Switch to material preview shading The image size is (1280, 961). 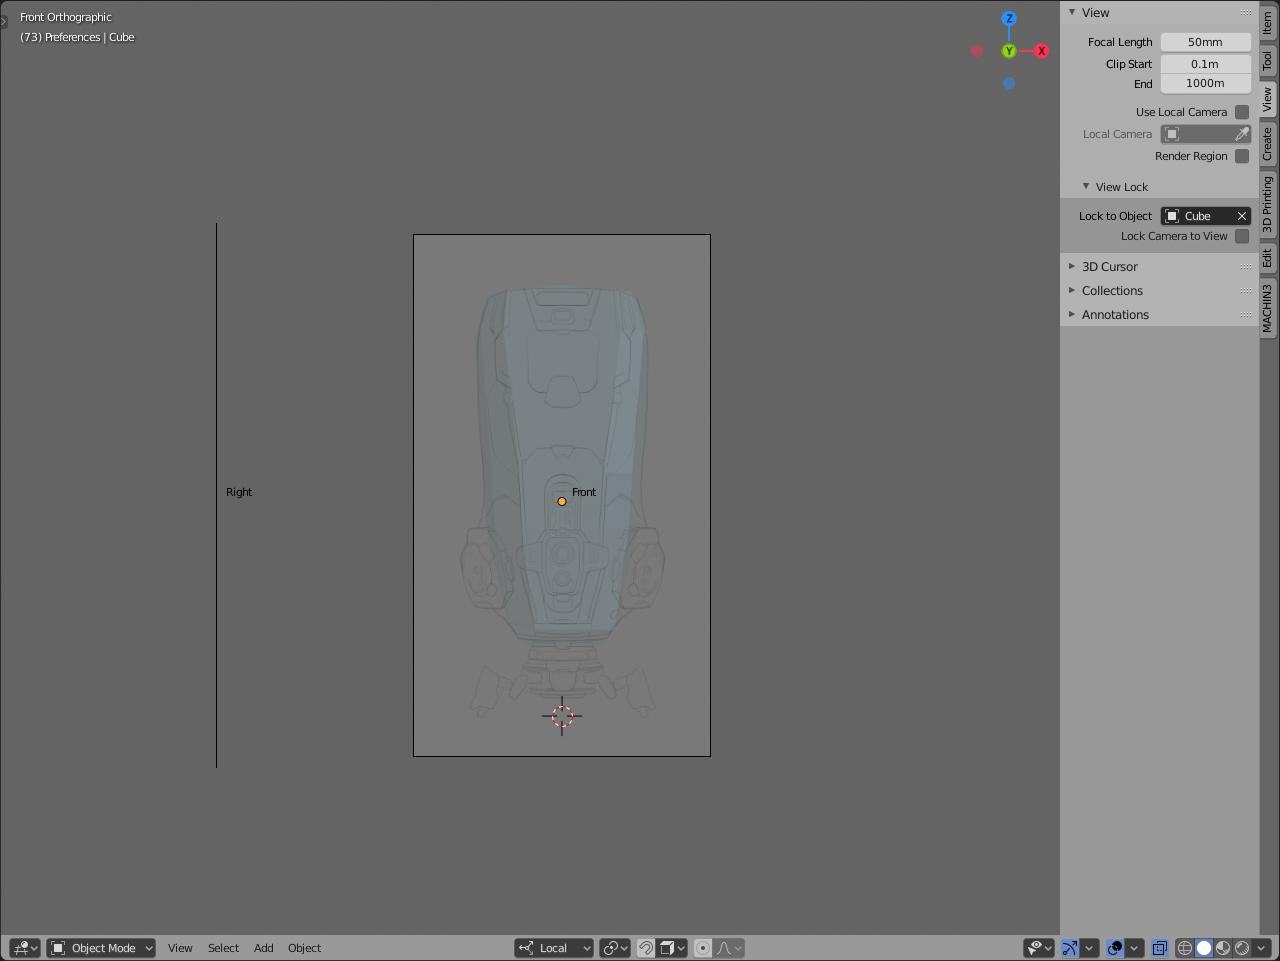coord(1223,948)
